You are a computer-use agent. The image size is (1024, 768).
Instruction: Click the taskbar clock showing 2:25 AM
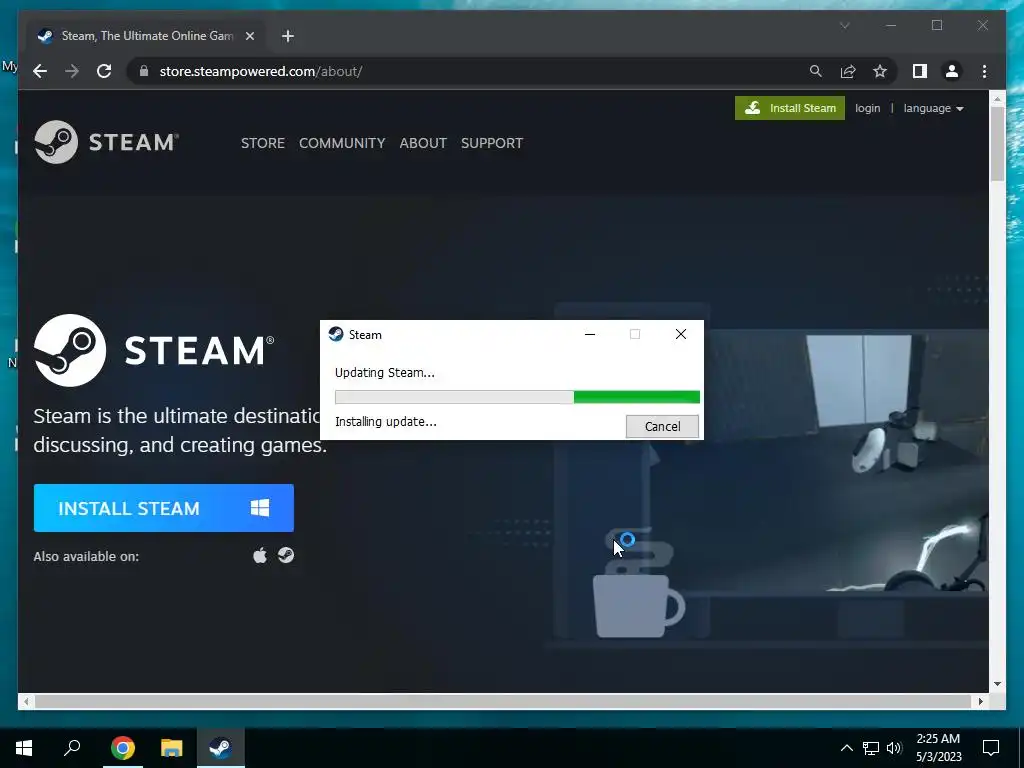pyautogui.click(x=938, y=748)
